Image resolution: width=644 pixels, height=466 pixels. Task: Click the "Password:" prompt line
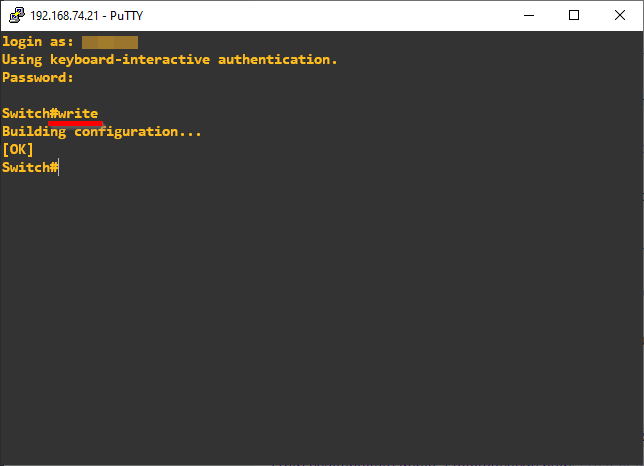[x=37, y=78]
